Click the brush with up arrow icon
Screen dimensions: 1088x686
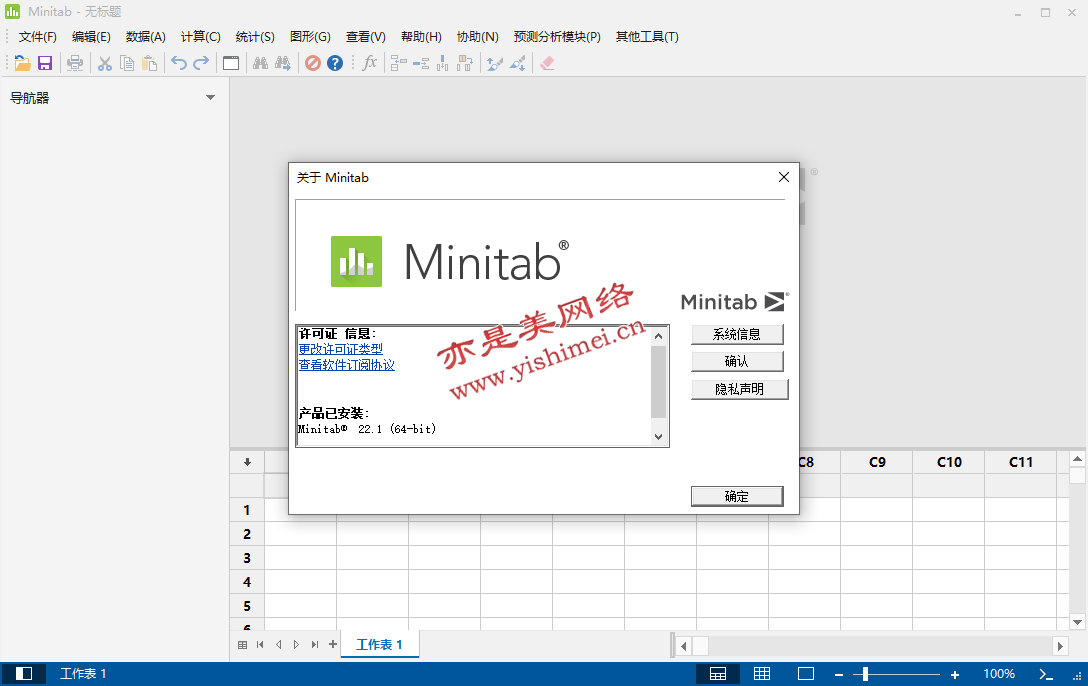click(x=495, y=63)
